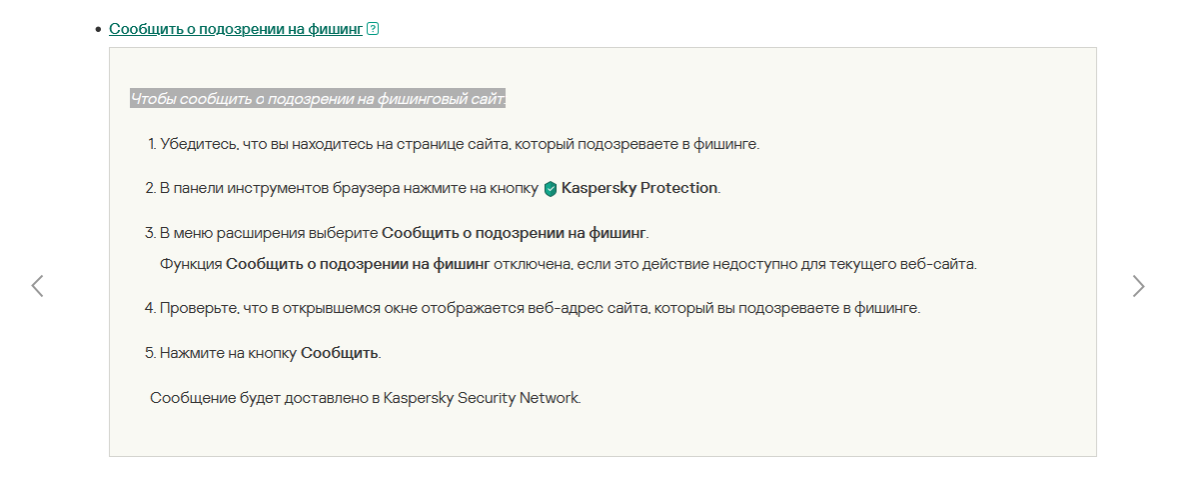Screen dimensions: 1200x479
Task: Click "В меню расширения выберите" text
Action: (270, 233)
